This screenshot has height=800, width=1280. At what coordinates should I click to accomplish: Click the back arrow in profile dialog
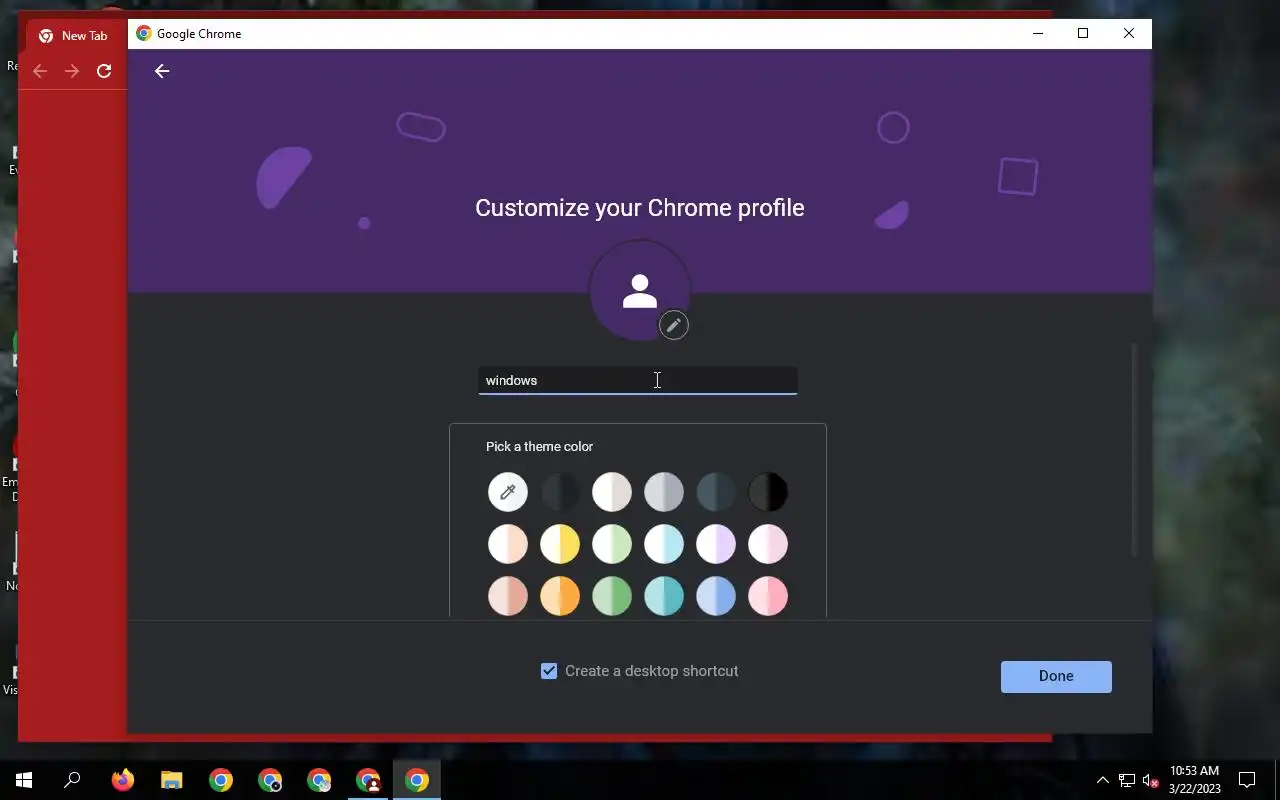tap(162, 71)
